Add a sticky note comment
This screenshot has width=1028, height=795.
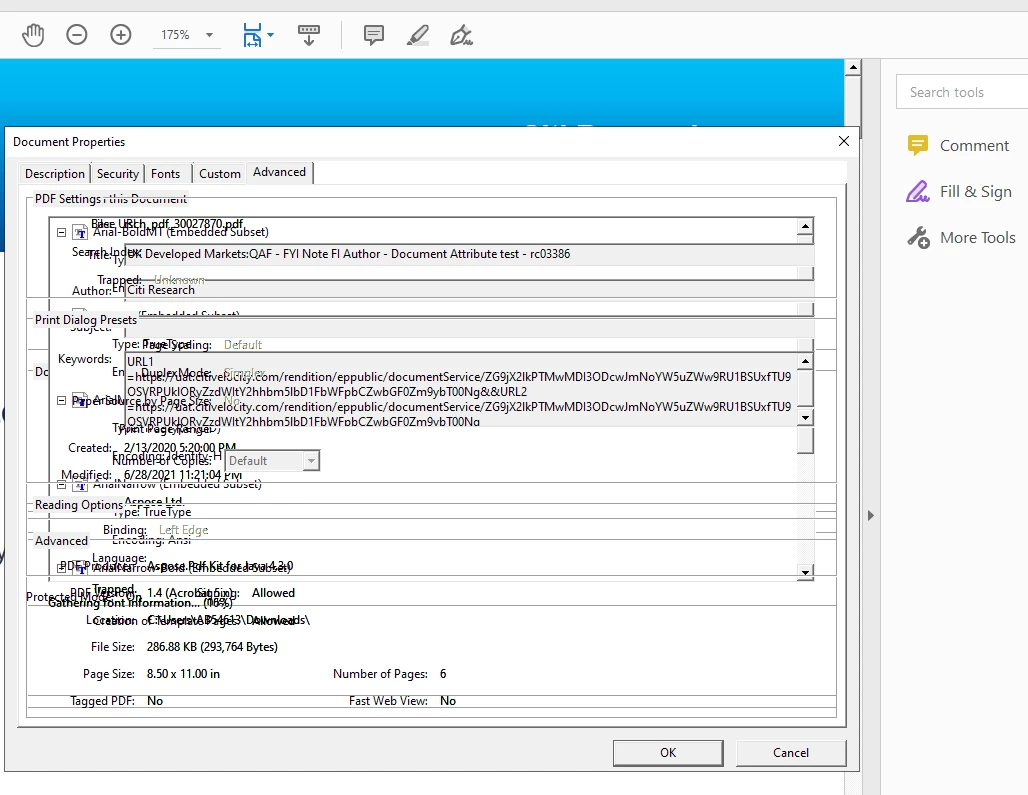pos(374,35)
